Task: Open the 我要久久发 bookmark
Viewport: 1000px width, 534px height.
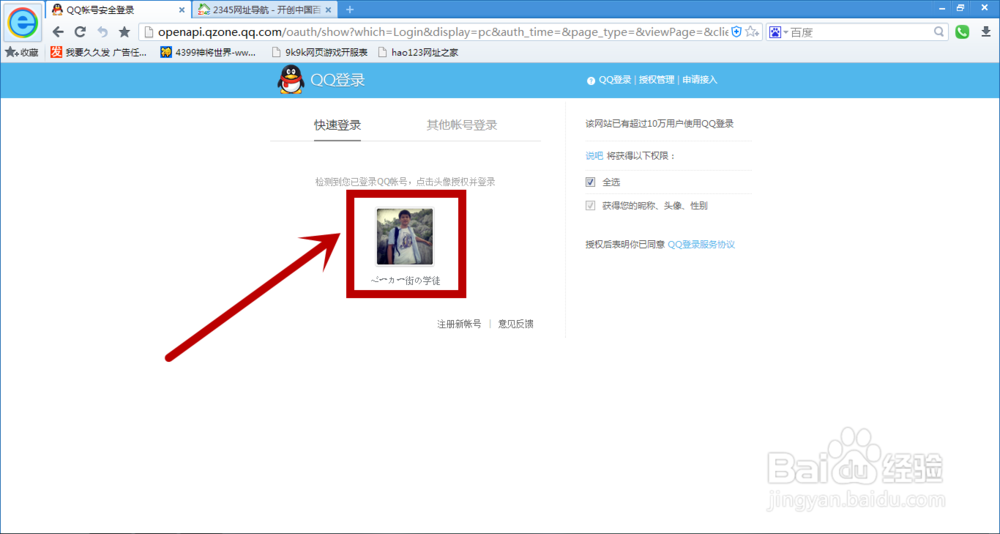Action: pyautogui.click(x=99, y=52)
